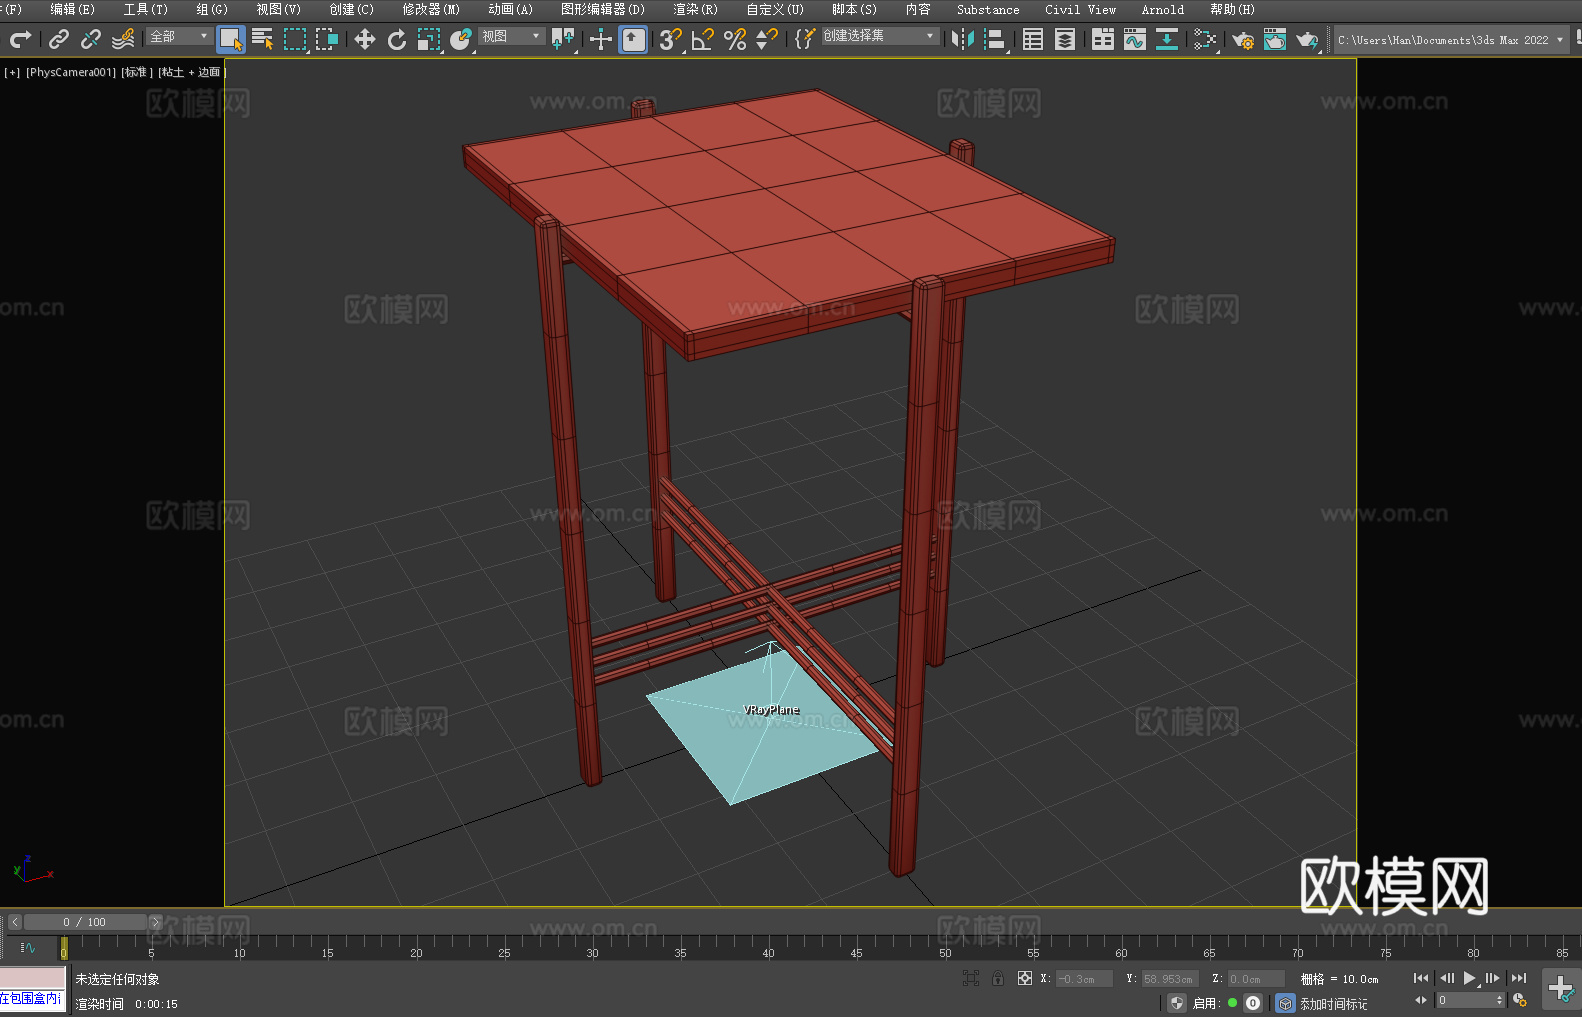The width and height of the screenshot is (1582, 1017).
Task: Expand project path dropdown arrow
Action: (x=1560, y=40)
